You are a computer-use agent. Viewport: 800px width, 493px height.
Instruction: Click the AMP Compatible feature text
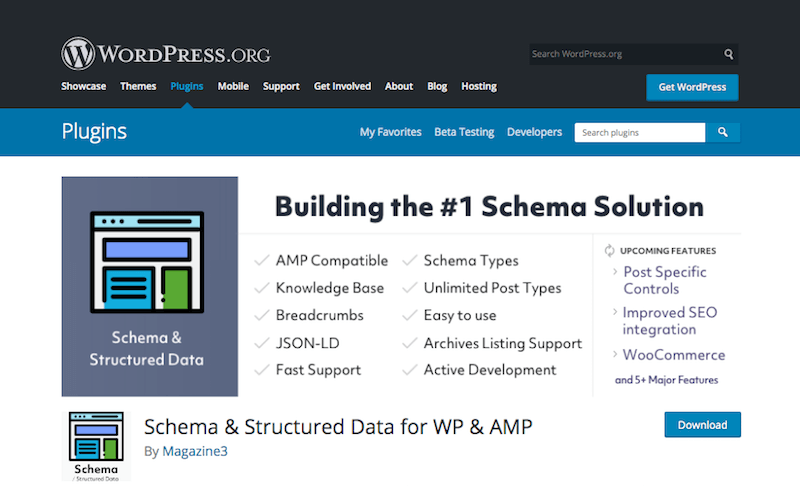332,261
